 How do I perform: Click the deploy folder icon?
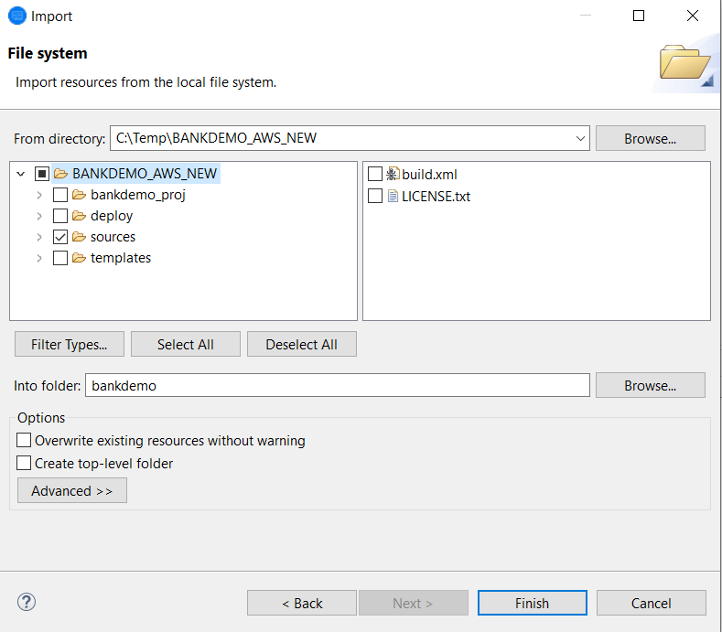[79, 216]
